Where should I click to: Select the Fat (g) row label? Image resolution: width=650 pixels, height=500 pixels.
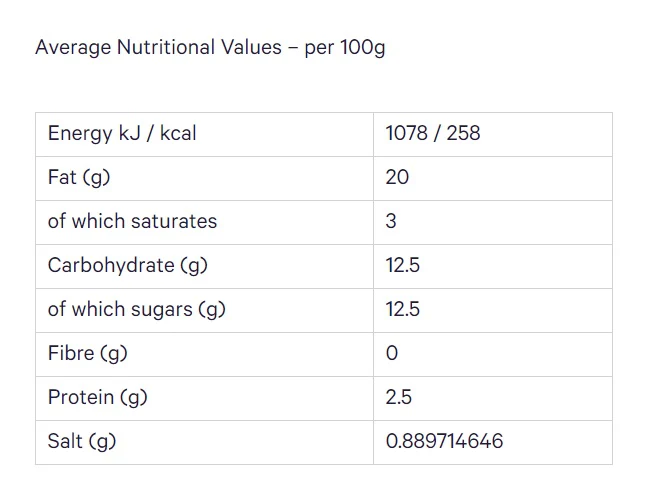tap(79, 177)
